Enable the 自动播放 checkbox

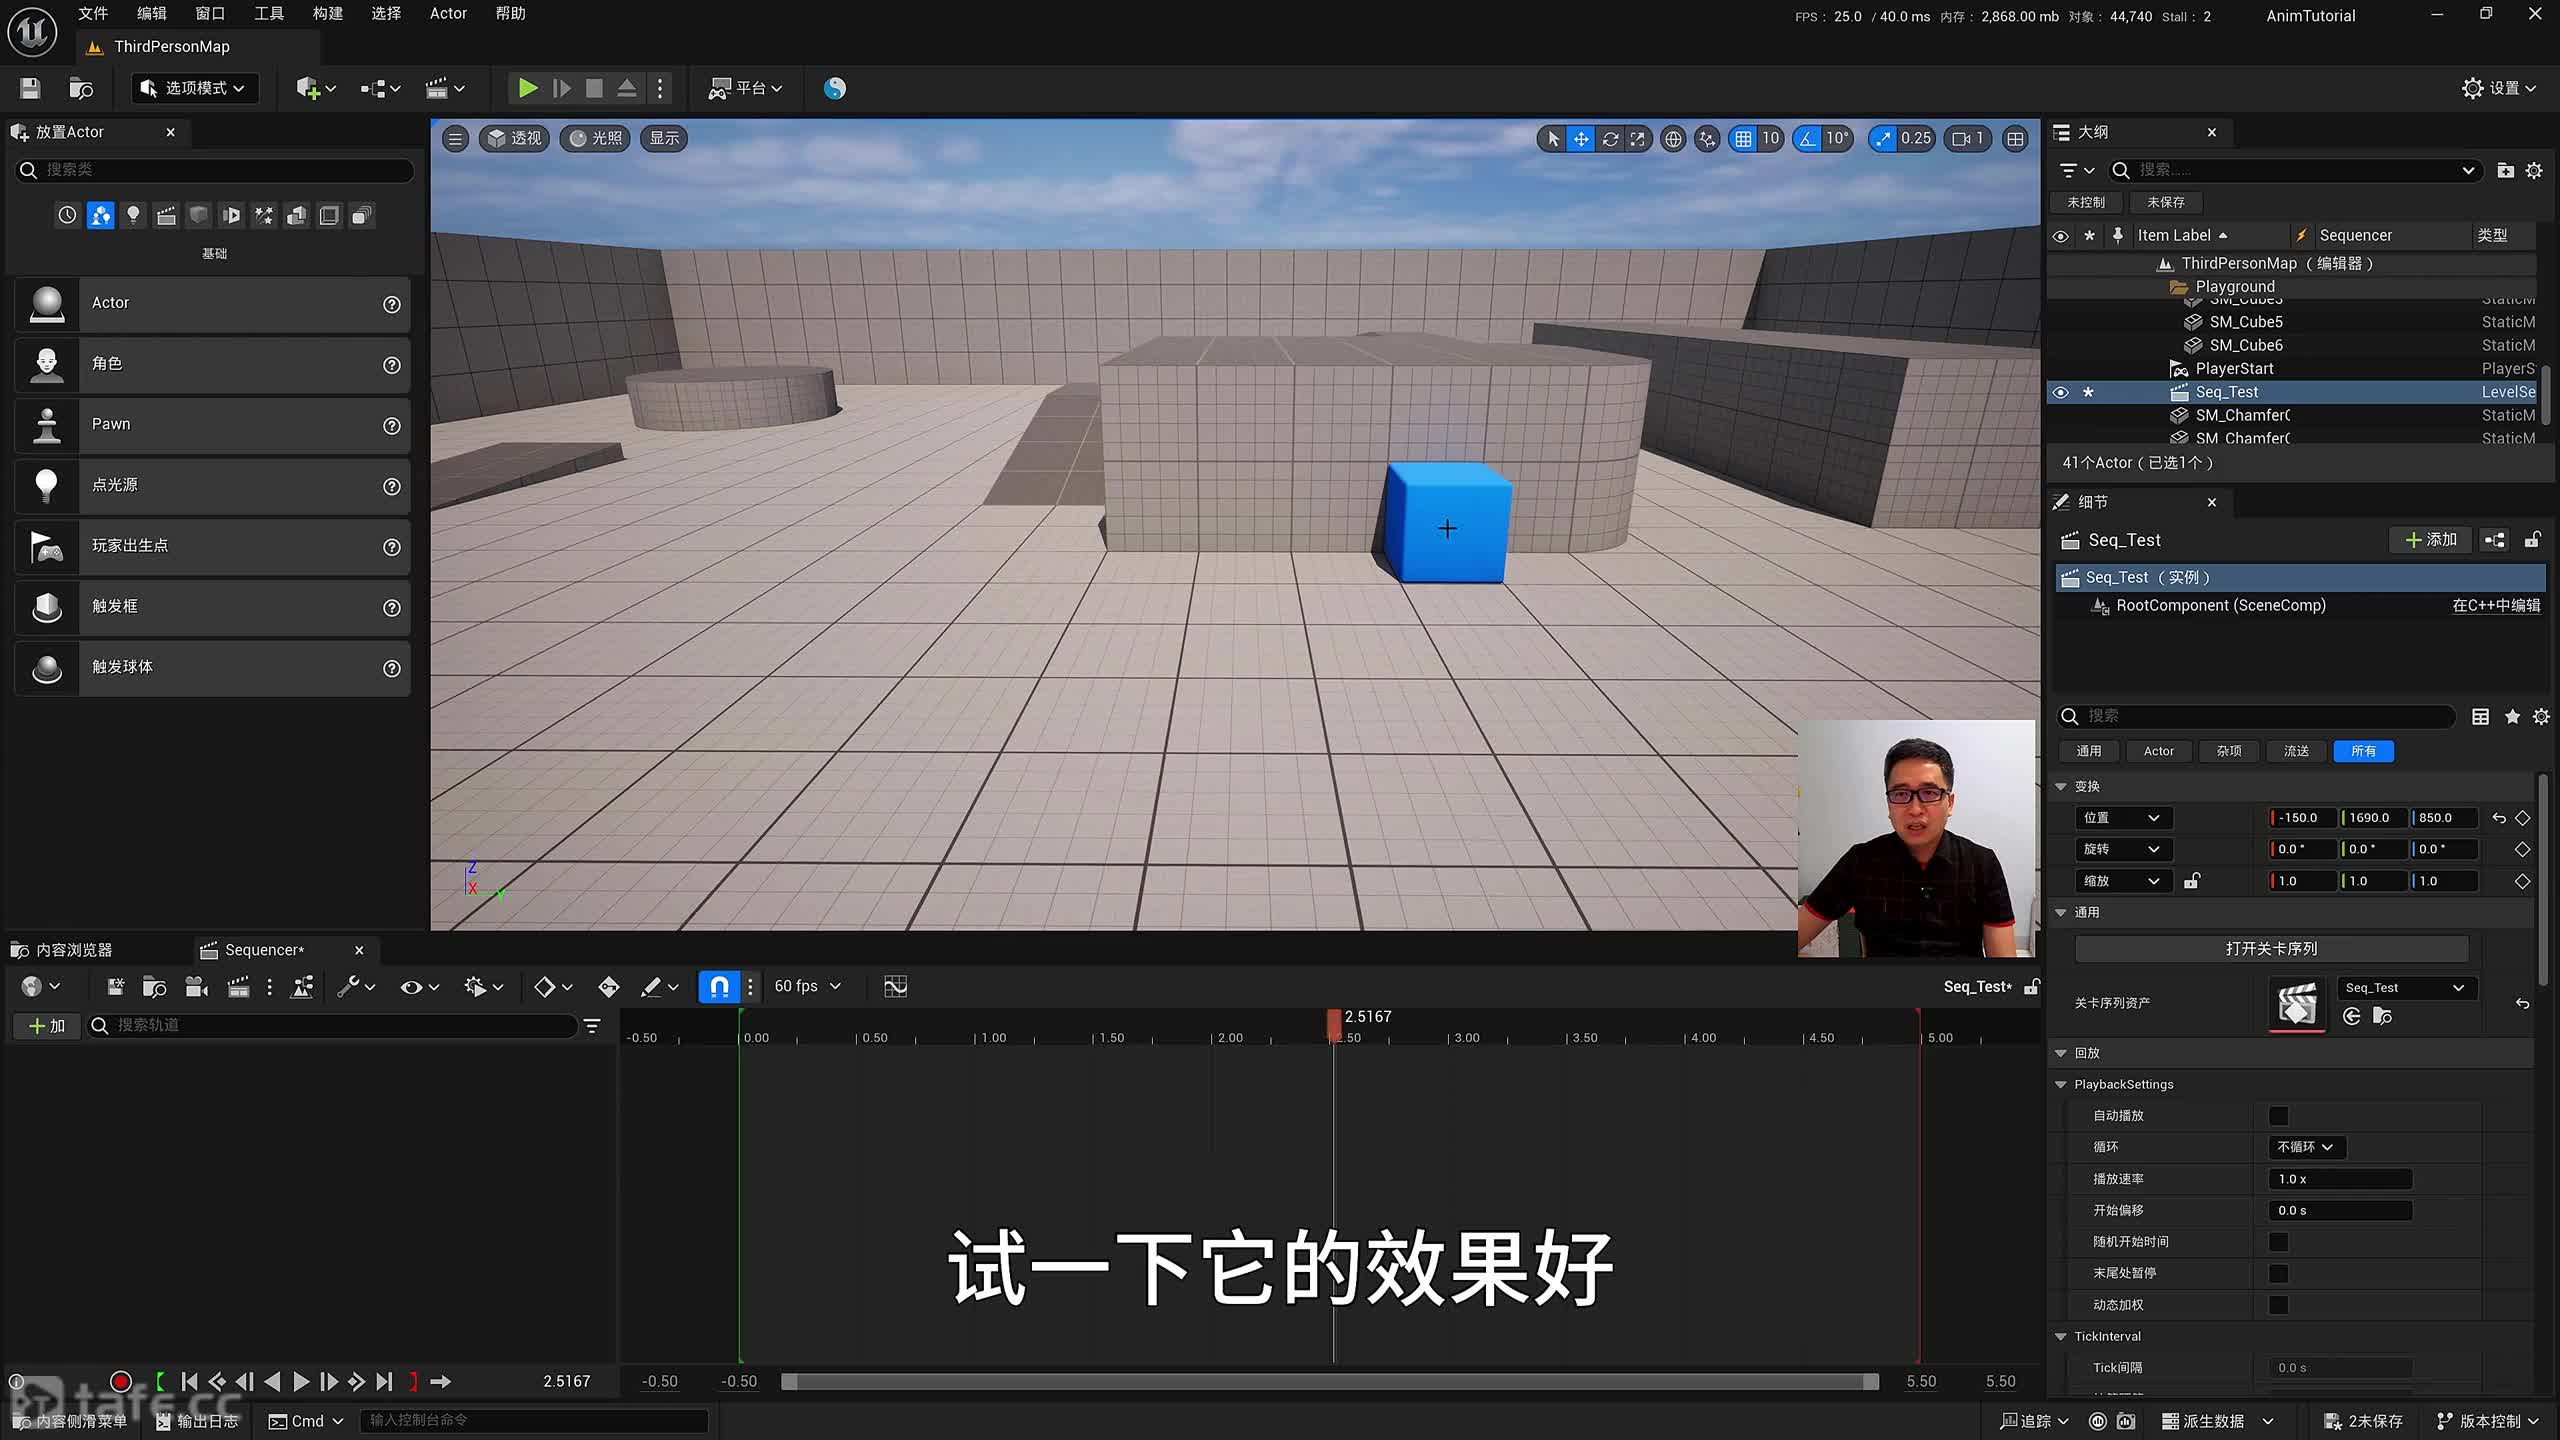[2278, 1116]
